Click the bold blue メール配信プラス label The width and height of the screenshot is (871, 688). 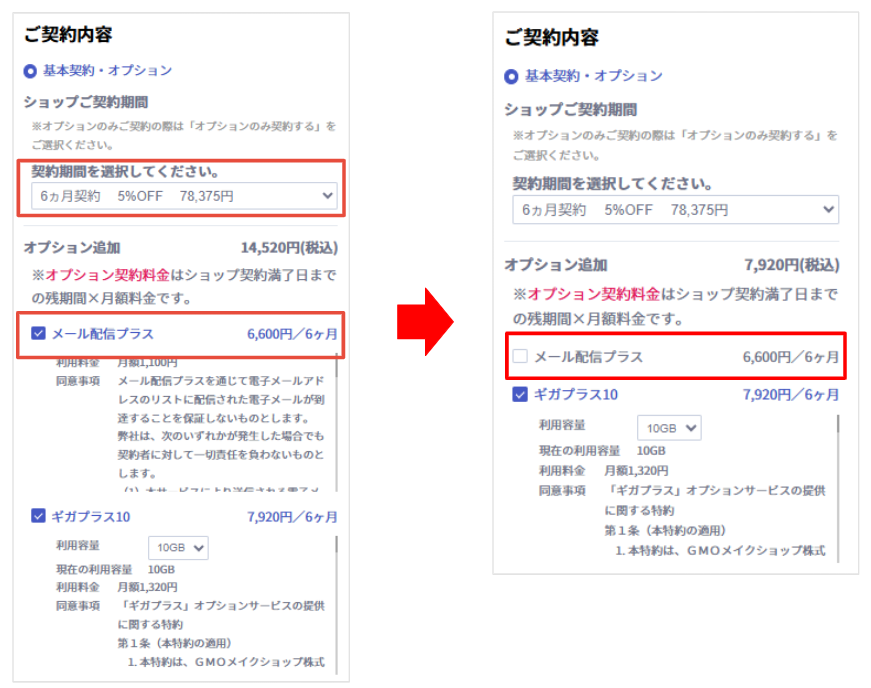[103, 334]
